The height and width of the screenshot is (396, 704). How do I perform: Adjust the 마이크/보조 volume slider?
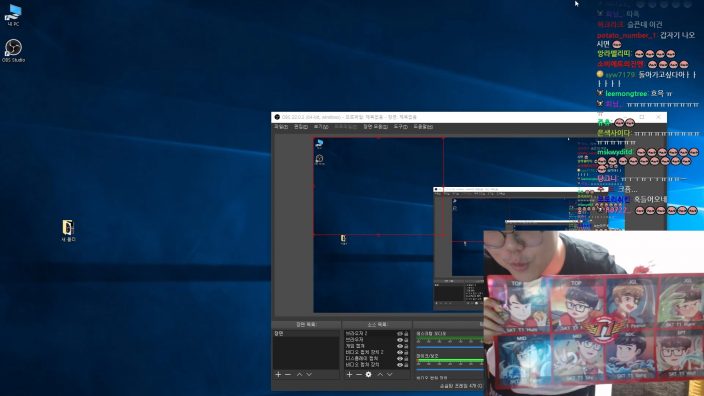(450, 370)
